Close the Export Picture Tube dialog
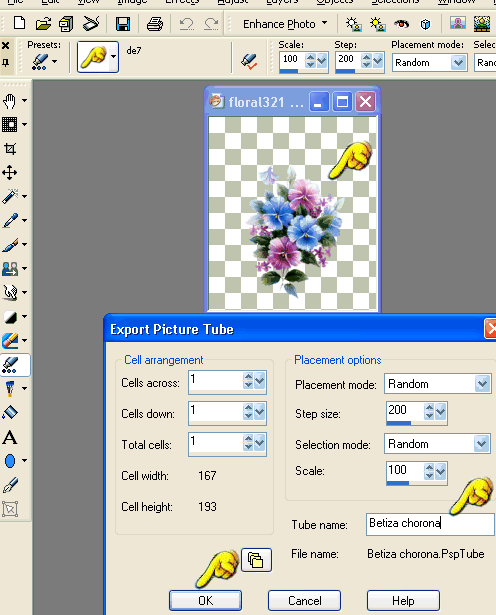This screenshot has width=496, height=615. (x=491, y=328)
